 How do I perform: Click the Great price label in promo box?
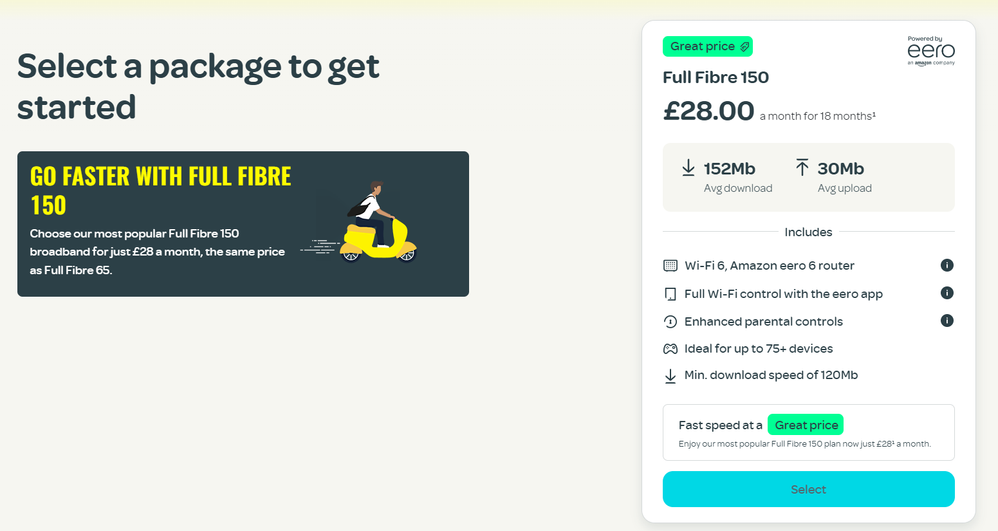(805, 424)
